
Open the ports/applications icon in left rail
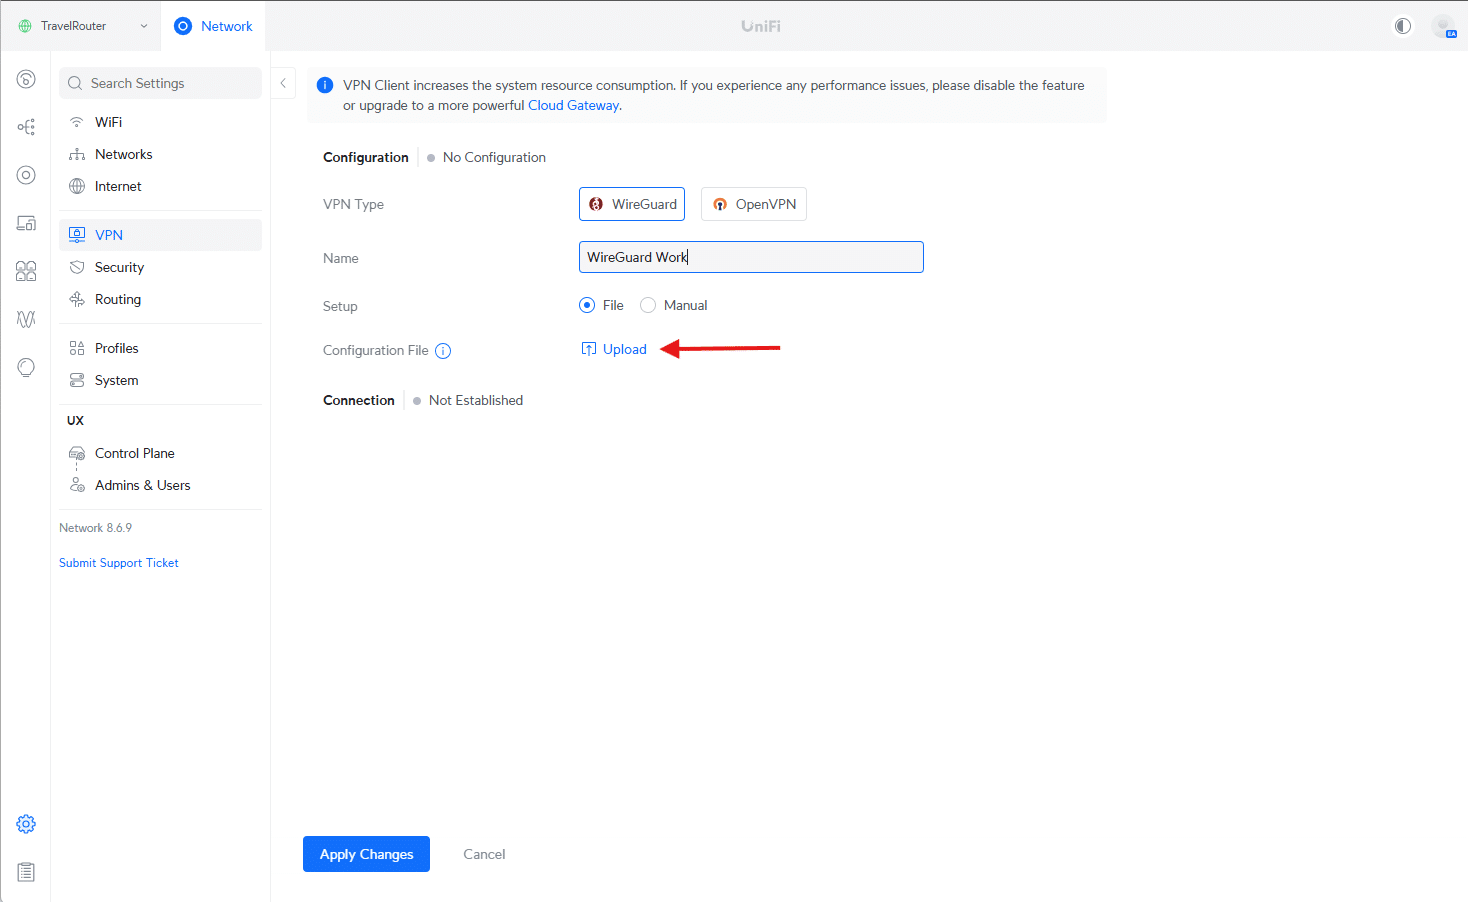coord(26,271)
